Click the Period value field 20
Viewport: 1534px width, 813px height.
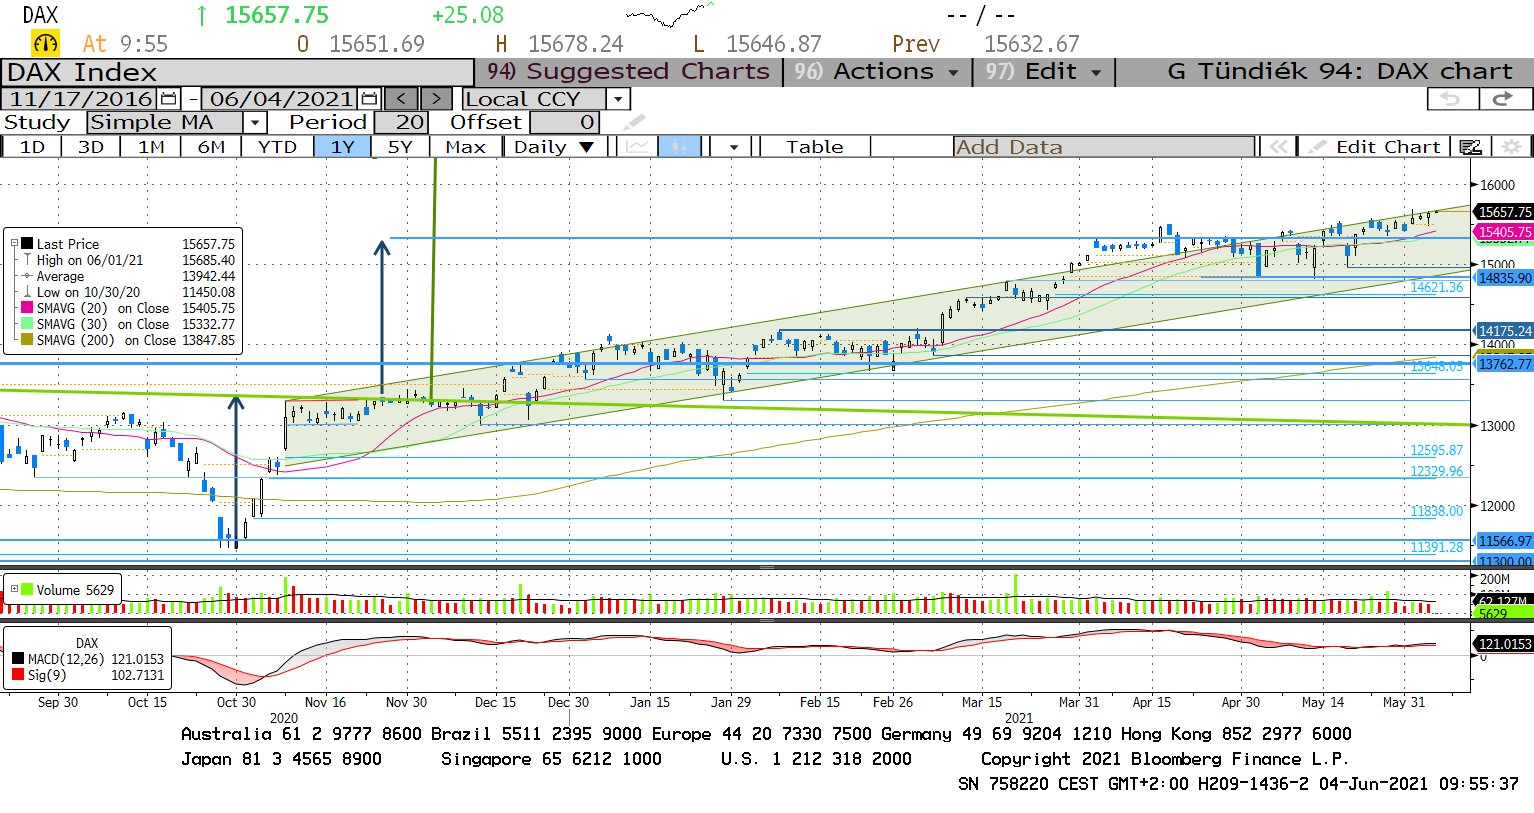coord(401,123)
